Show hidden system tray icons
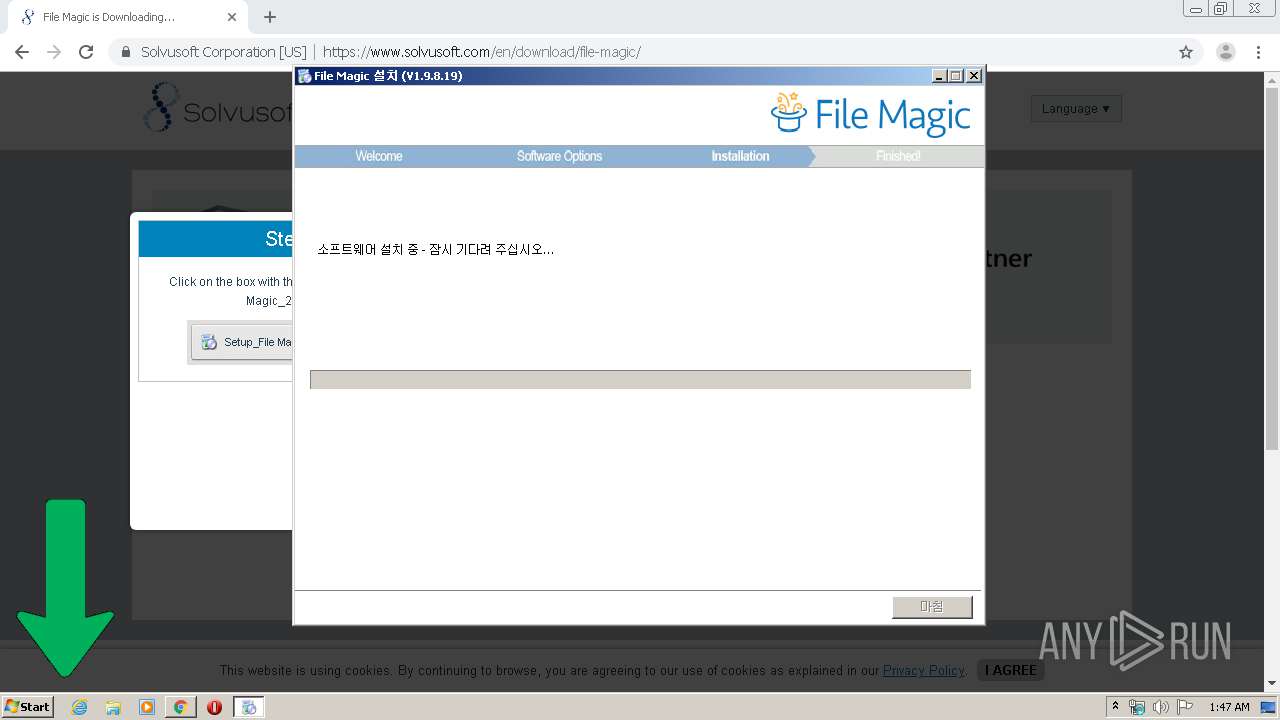Image resolution: width=1280 pixels, height=720 pixels. point(1115,706)
